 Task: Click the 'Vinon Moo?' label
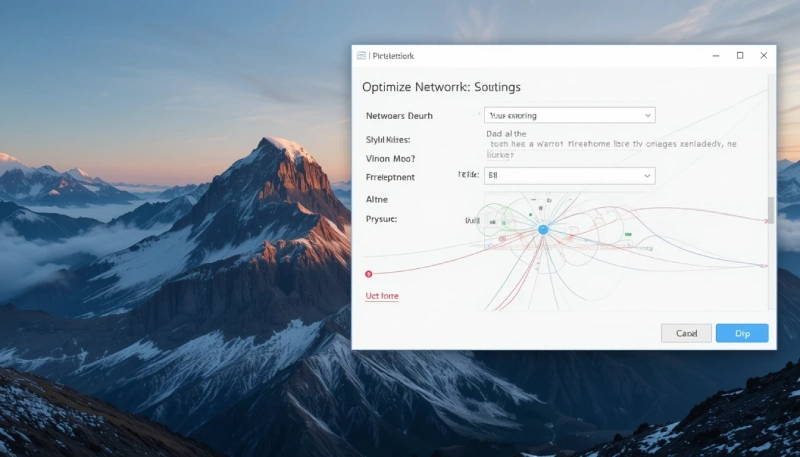tap(390, 159)
